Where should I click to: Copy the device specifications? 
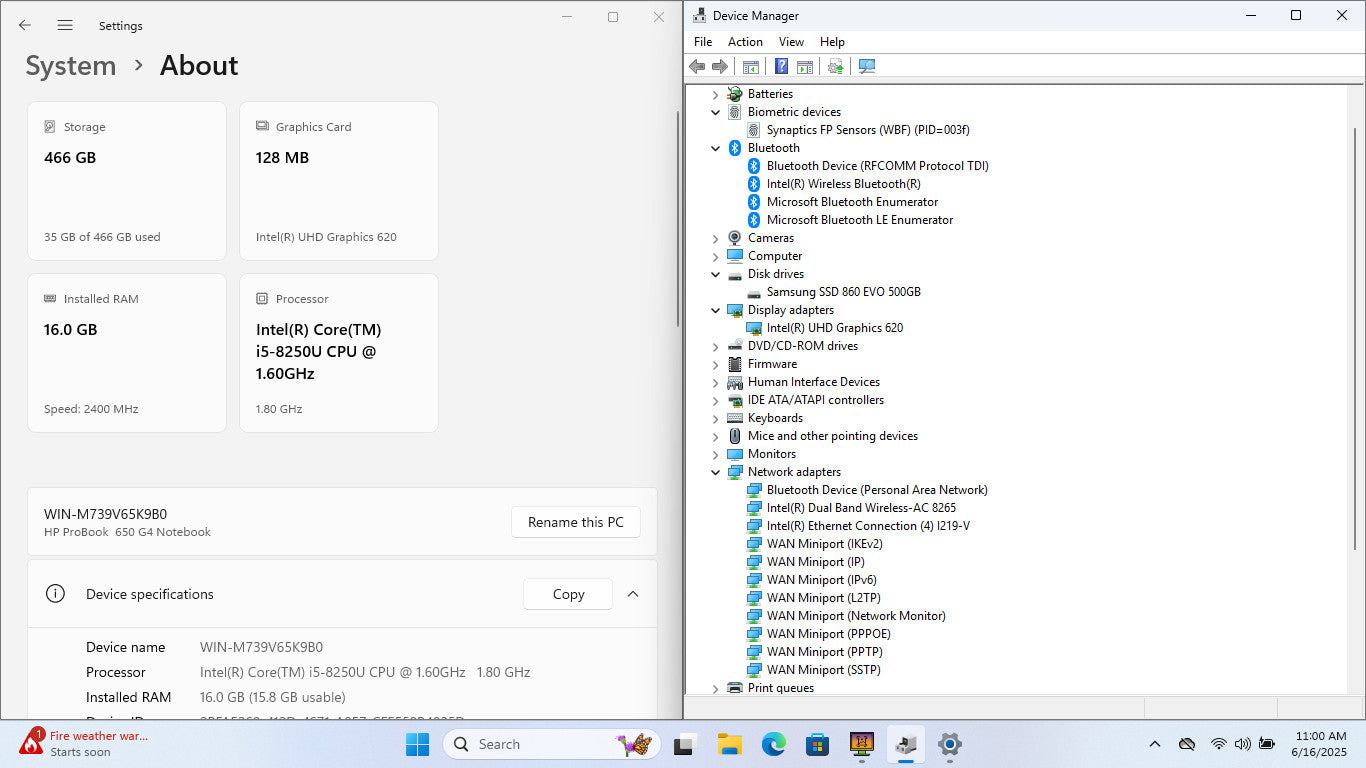tap(568, 594)
